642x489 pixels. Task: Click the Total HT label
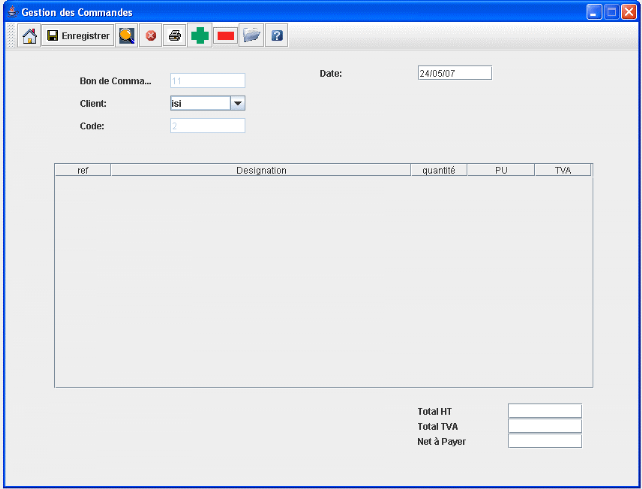(434, 412)
